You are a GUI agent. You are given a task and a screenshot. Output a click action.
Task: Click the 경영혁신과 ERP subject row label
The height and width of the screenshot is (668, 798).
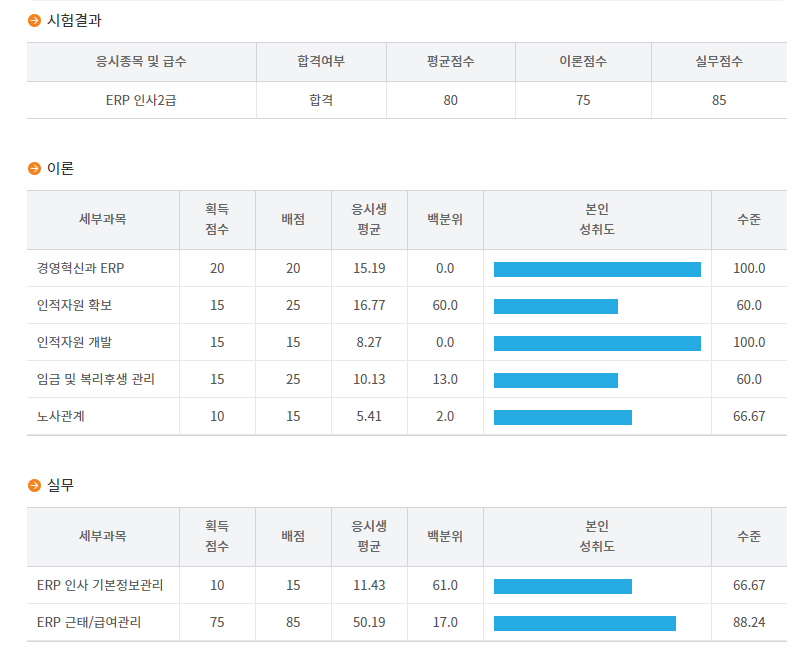80,268
